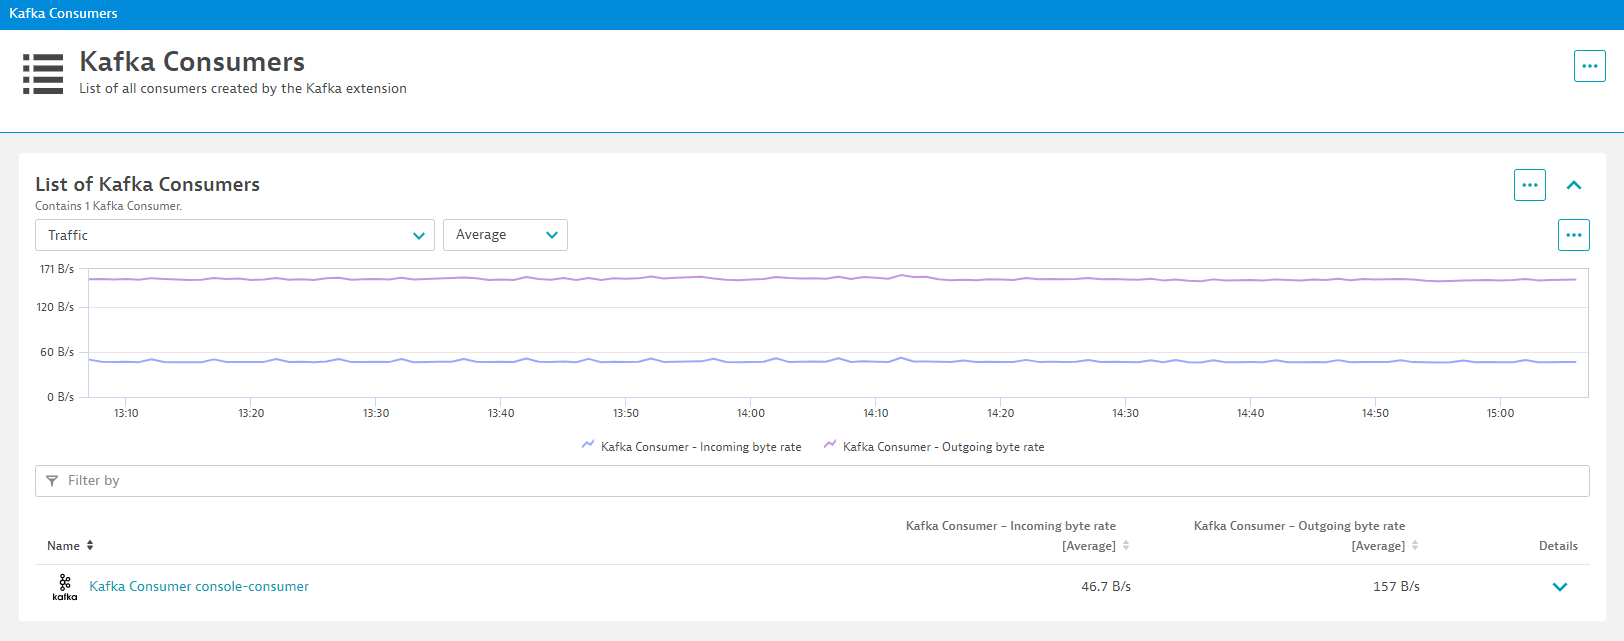1624x641 pixels.
Task: Collapse the List of Kafka Consumers section
Action: point(1574,185)
